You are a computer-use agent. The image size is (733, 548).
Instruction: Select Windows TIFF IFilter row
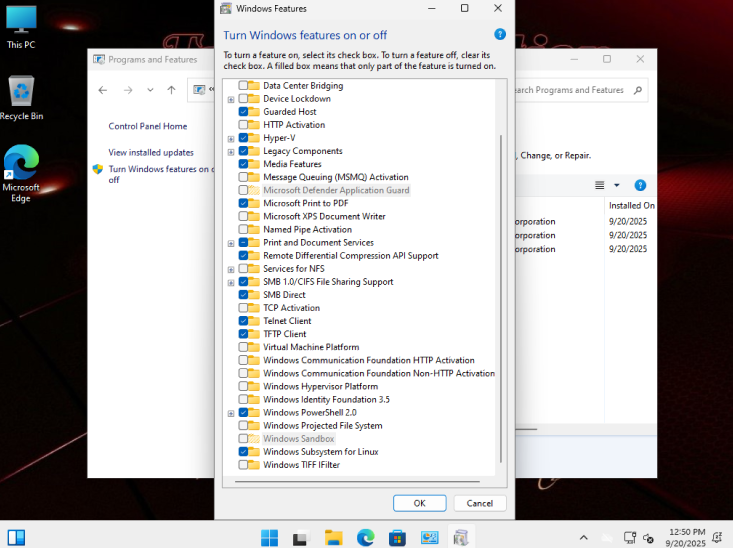coord(302,465)
